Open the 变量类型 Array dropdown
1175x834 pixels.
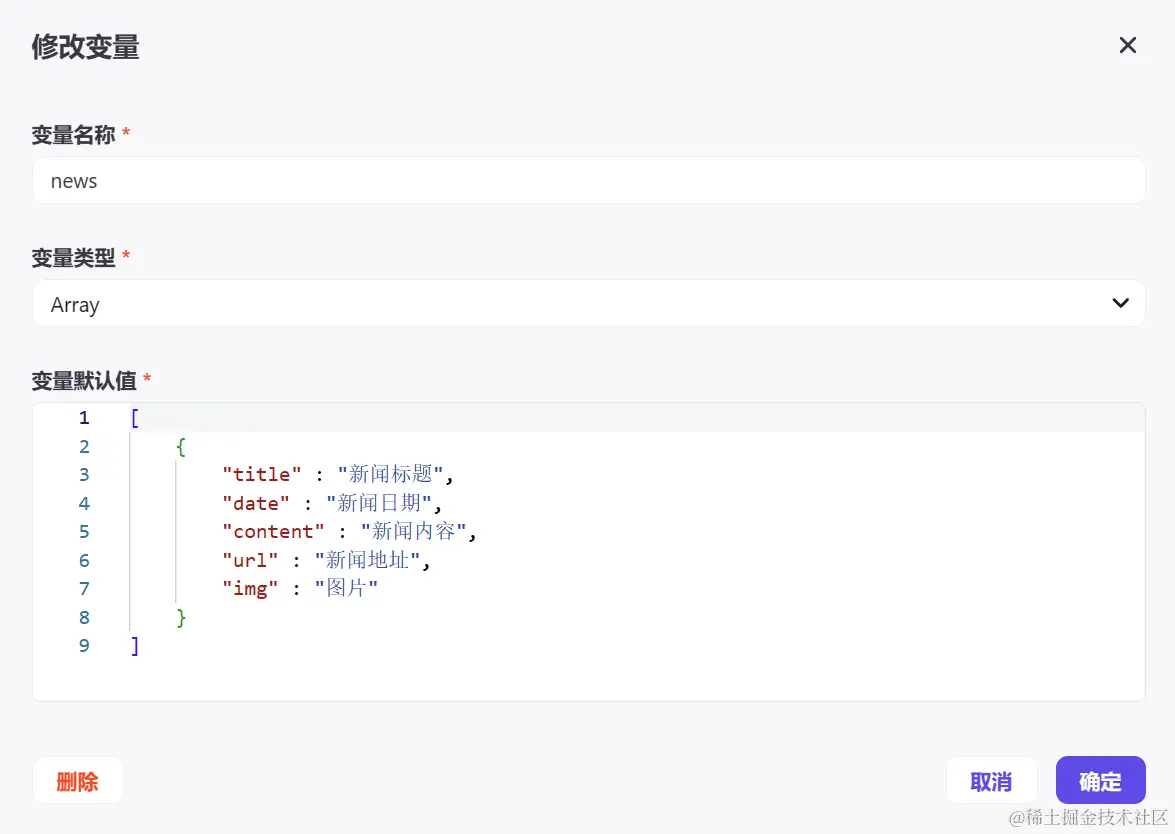[588, 304]
